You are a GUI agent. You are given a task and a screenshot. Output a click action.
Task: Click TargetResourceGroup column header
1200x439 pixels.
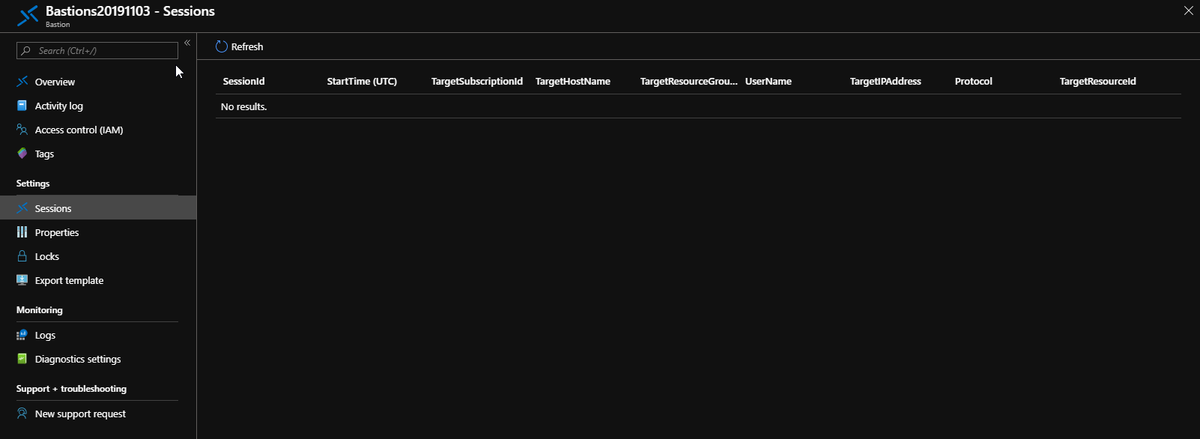(690, 81)
